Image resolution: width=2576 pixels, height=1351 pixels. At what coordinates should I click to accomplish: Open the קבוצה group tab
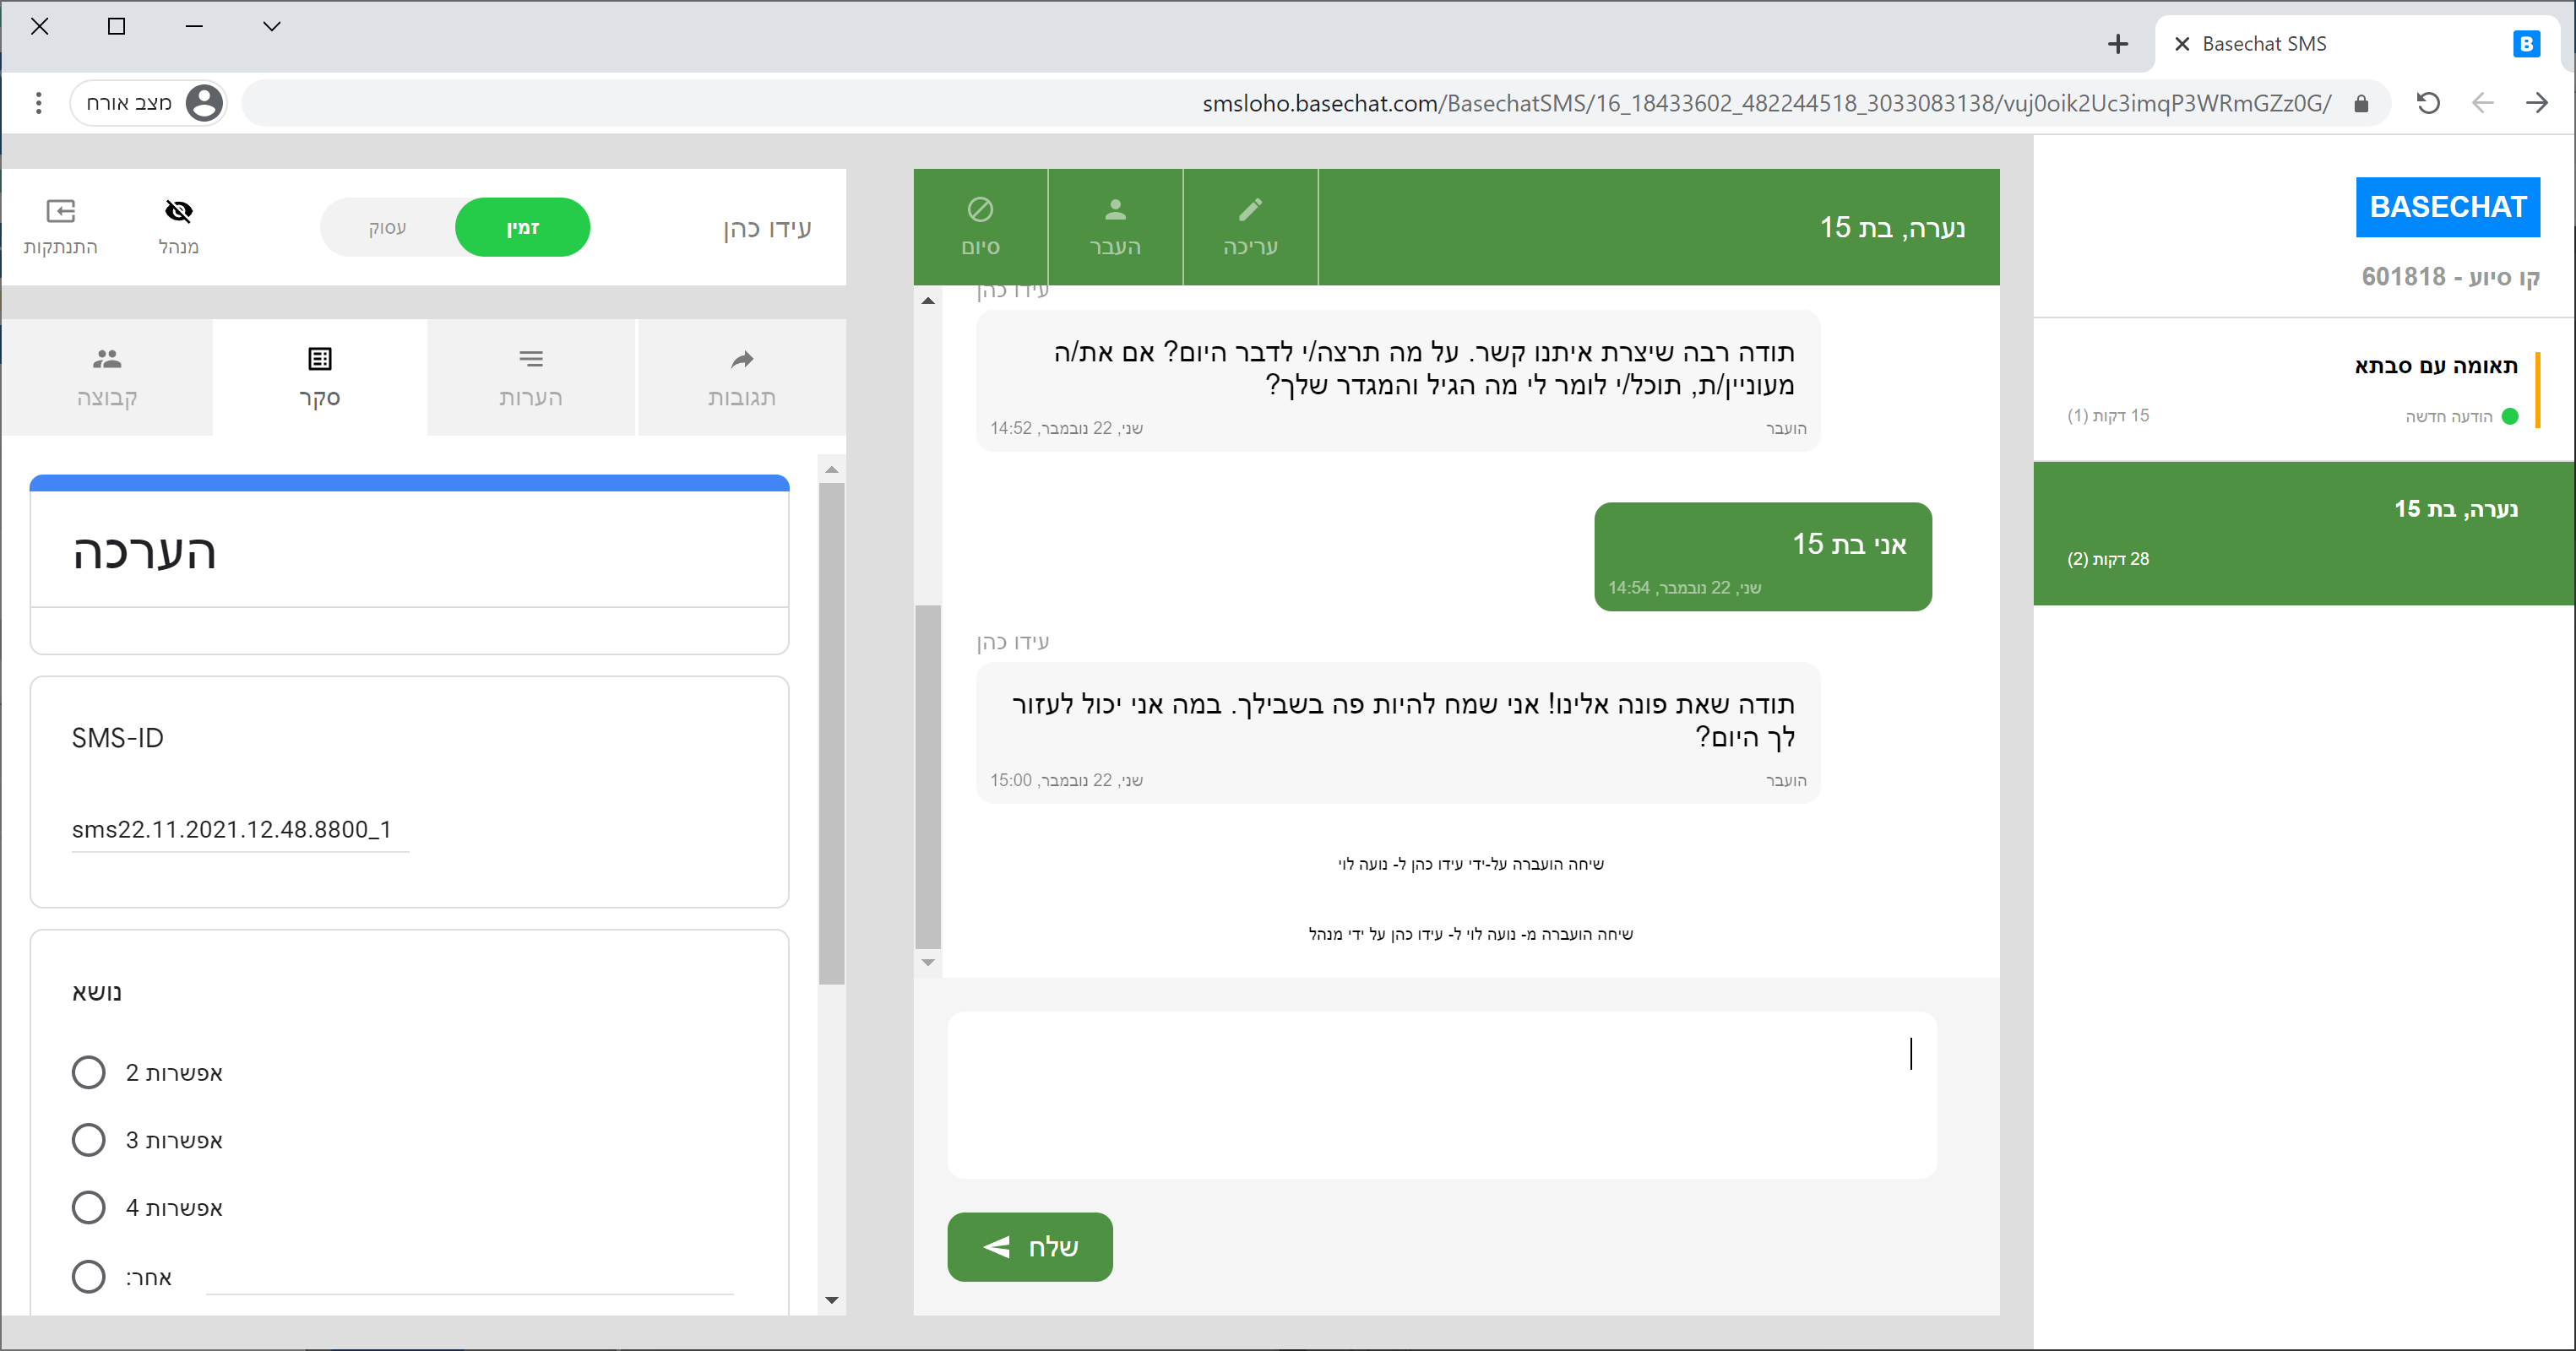pyautogui.click(x=107, y=377)
